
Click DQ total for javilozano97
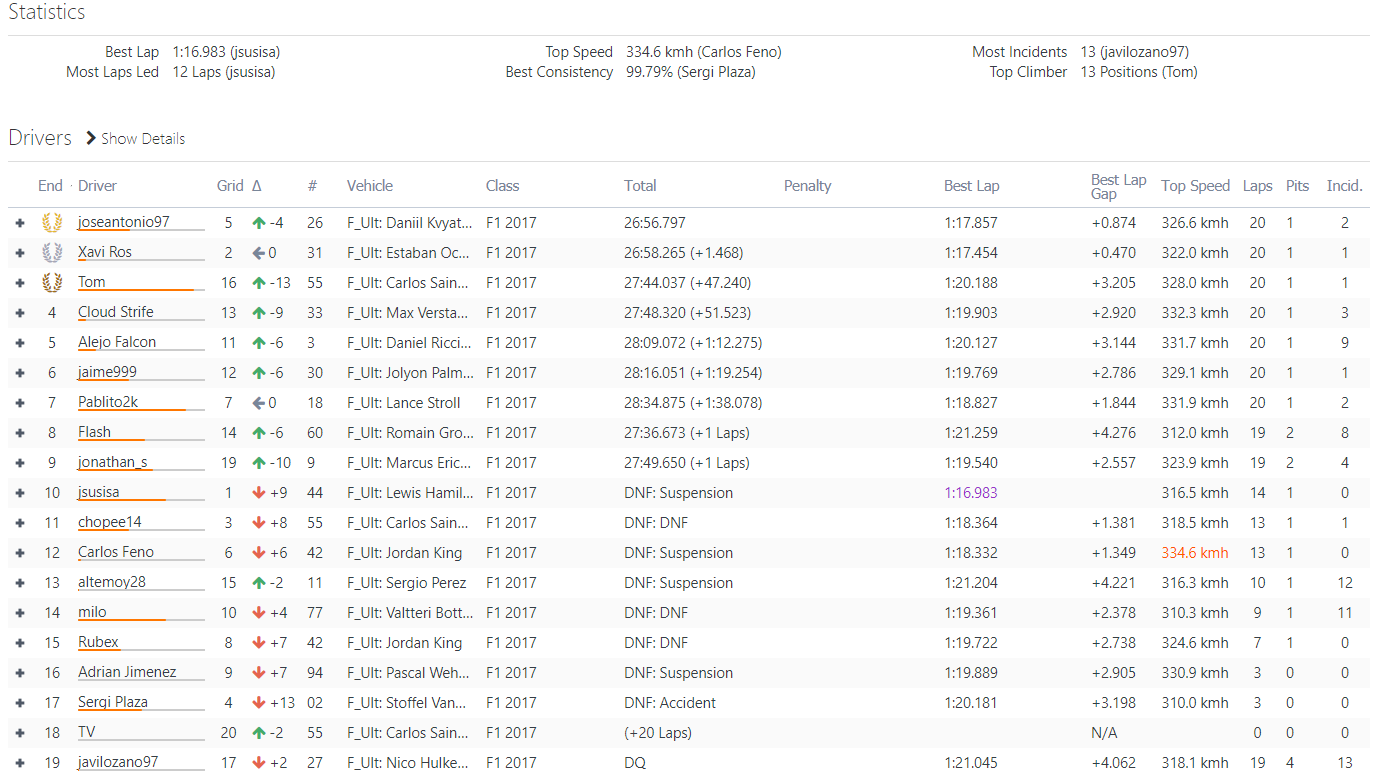coord(635,763)
